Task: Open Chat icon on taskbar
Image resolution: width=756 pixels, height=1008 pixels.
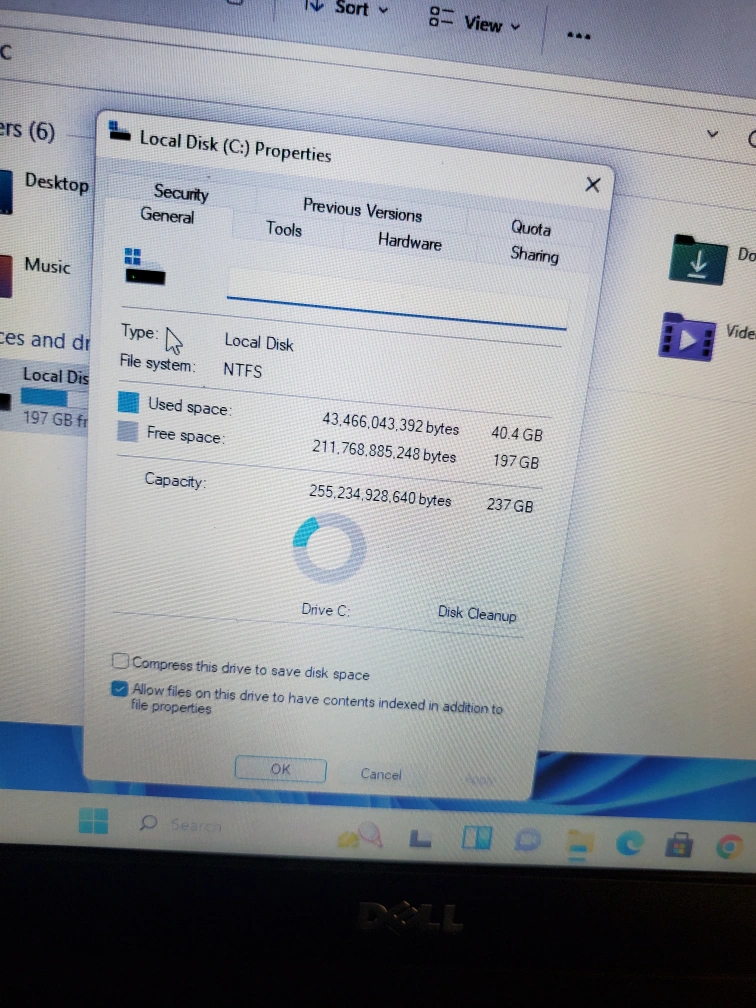Action: click(527, 838)
